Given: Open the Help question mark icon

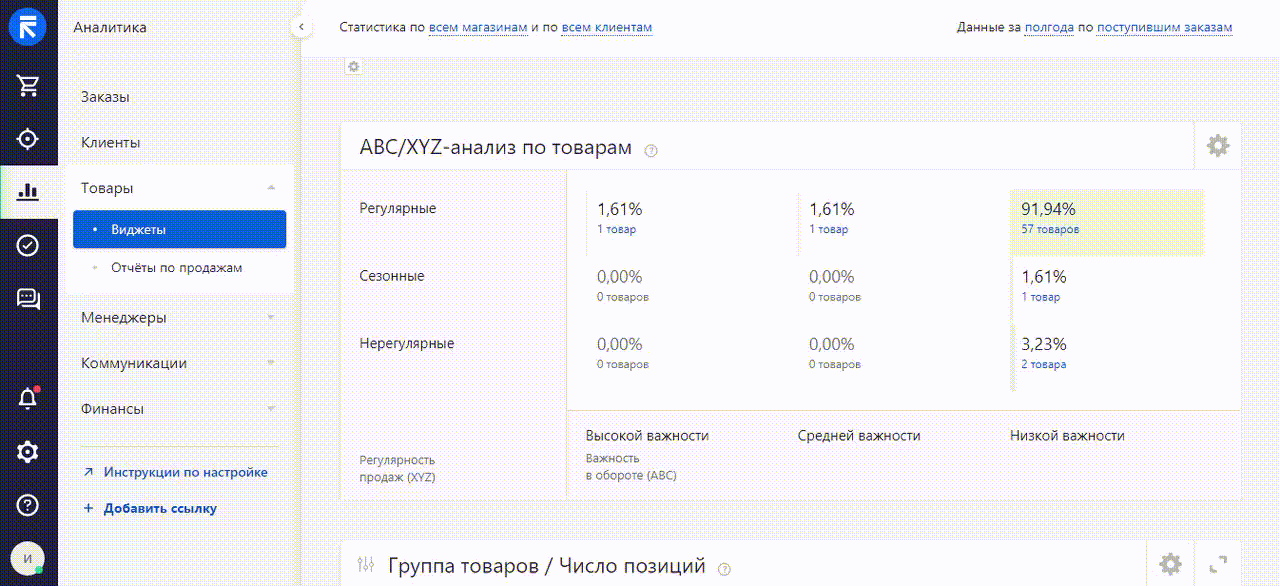Looking at the screenshot, I should [28, 505].
